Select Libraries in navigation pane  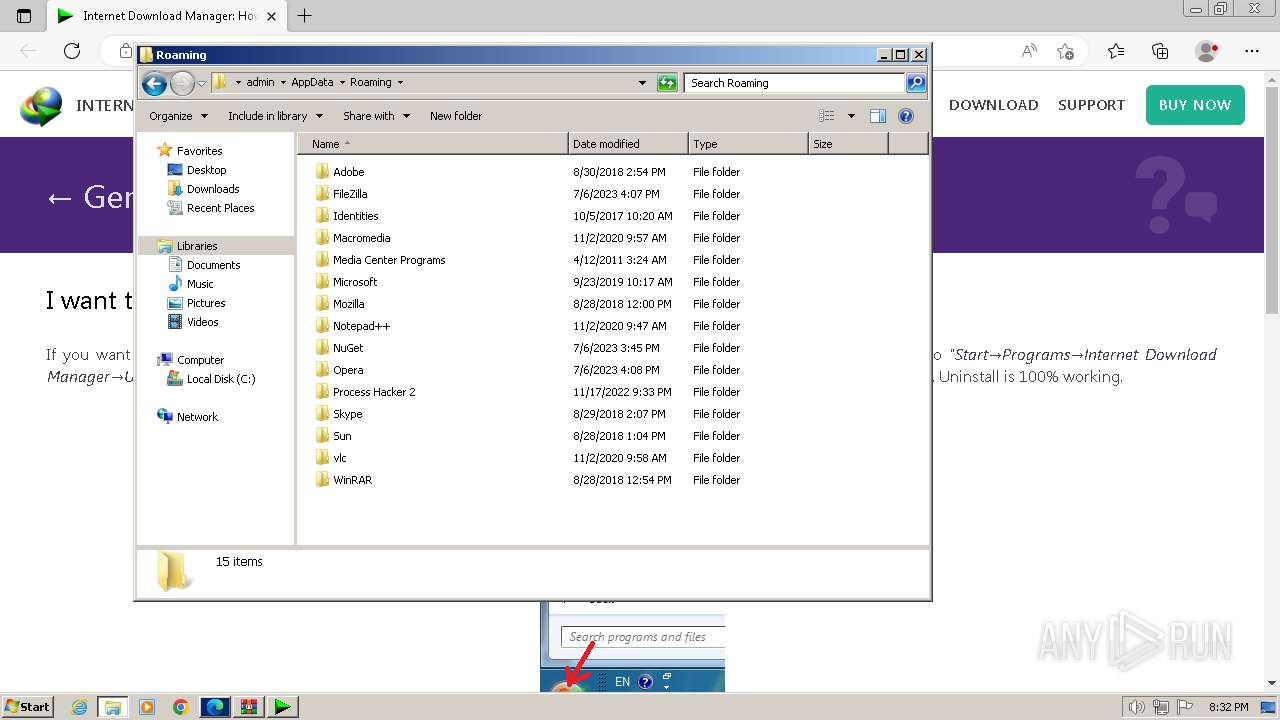(x=197, y=246)
